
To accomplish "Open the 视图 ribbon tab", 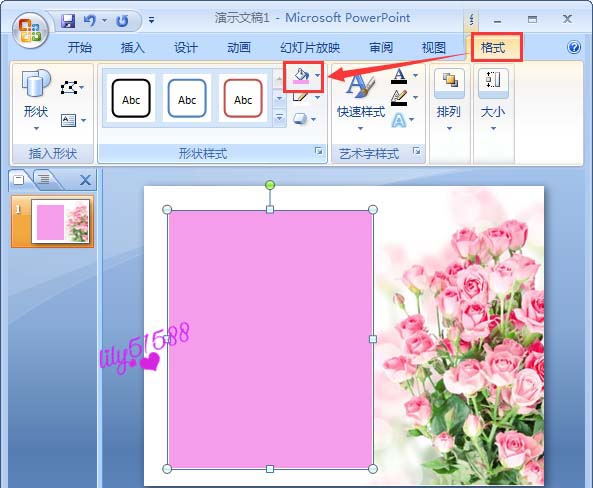I will click(433, 48).
